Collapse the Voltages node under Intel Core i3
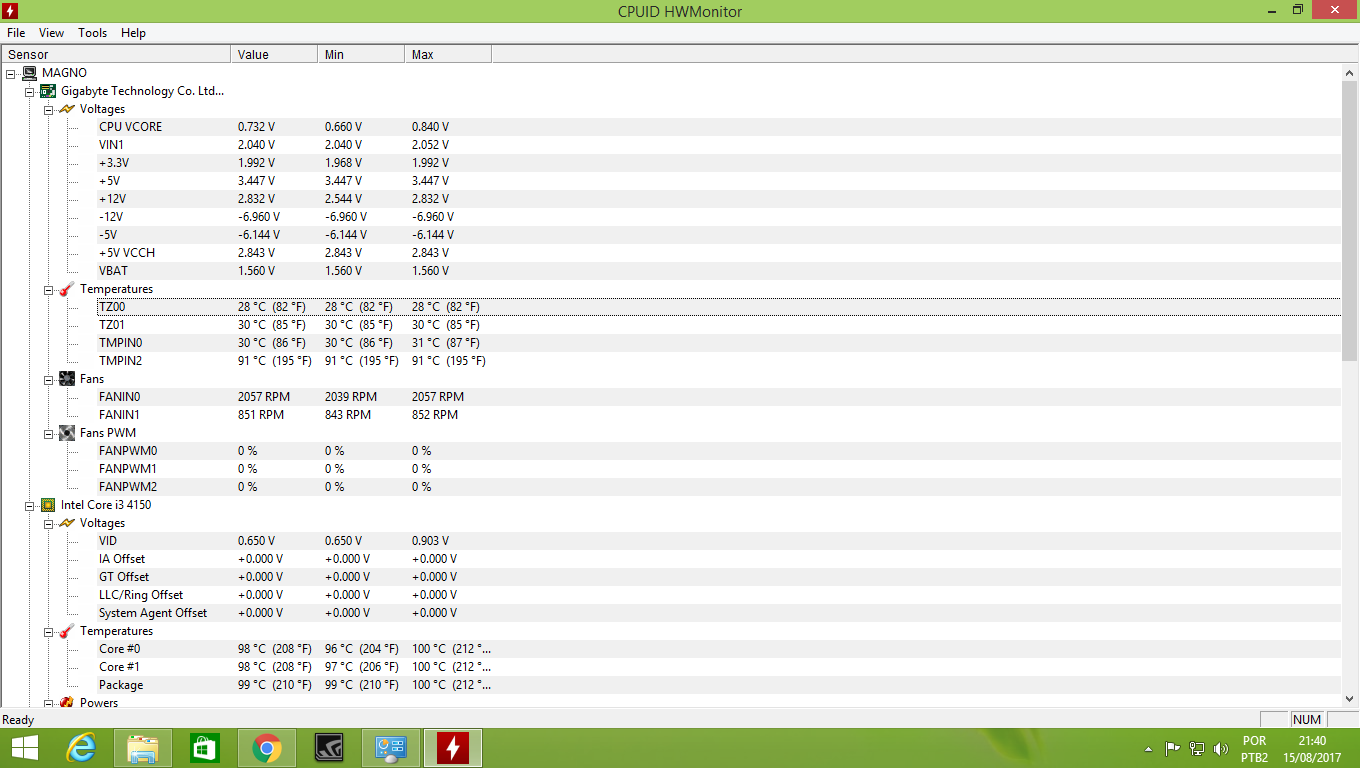This screenshot has width=1360, height=768. 49,523
